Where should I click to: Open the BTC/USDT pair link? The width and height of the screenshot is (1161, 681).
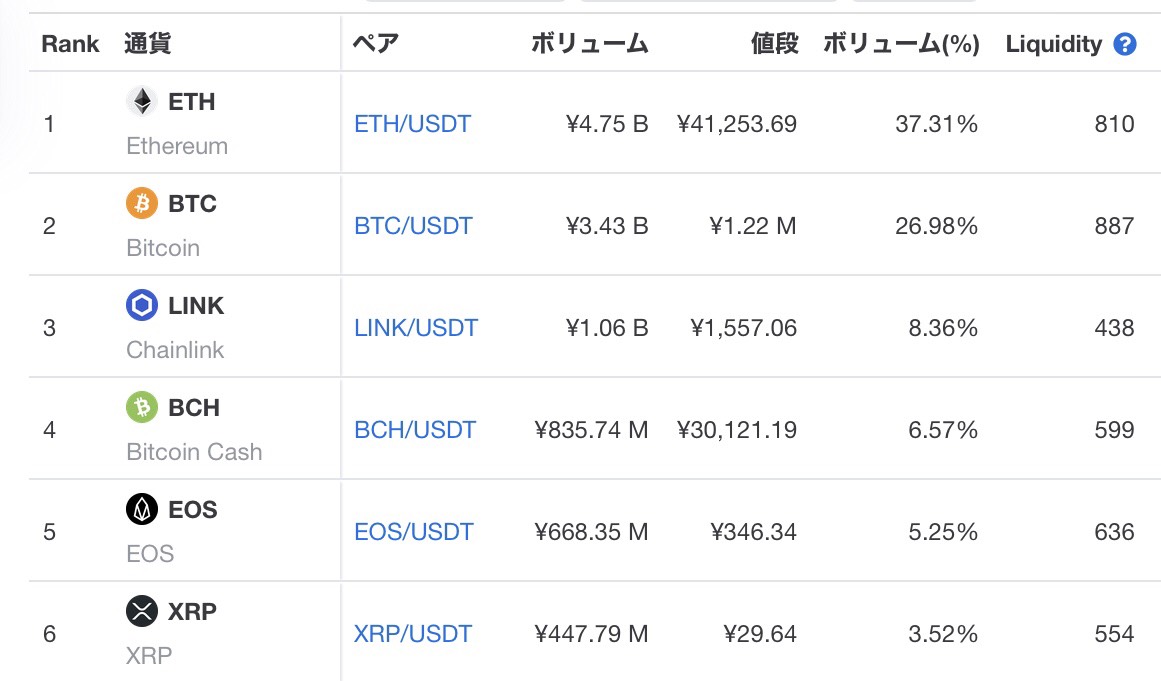413,226
